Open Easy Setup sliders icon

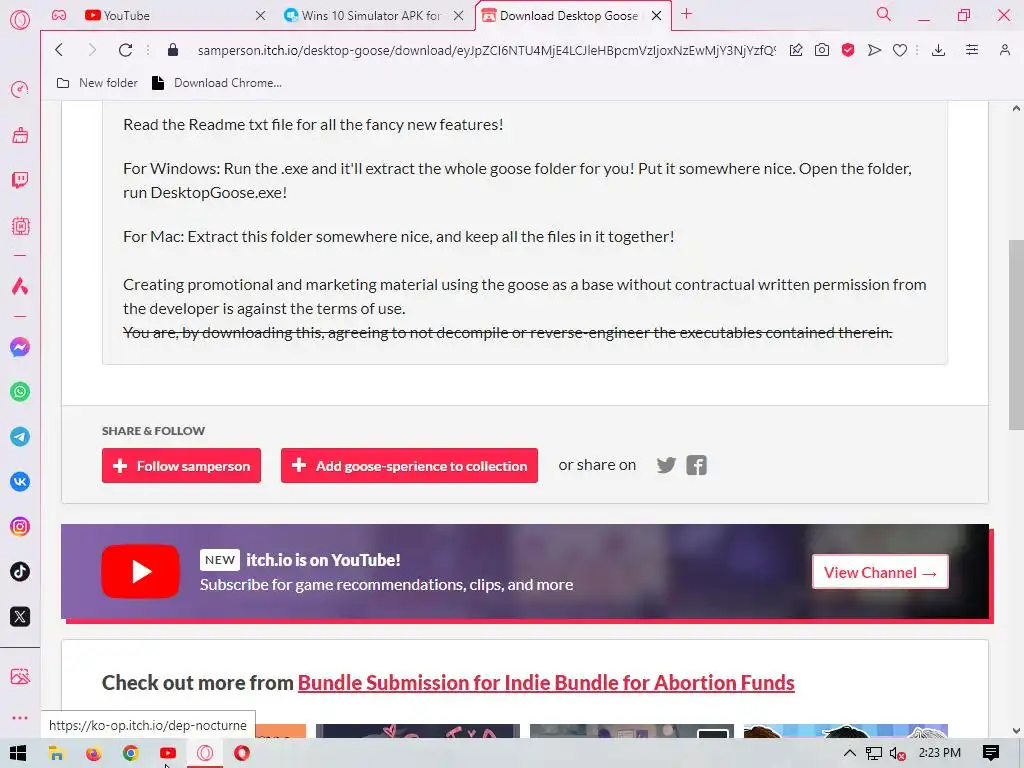click(972, 50)
